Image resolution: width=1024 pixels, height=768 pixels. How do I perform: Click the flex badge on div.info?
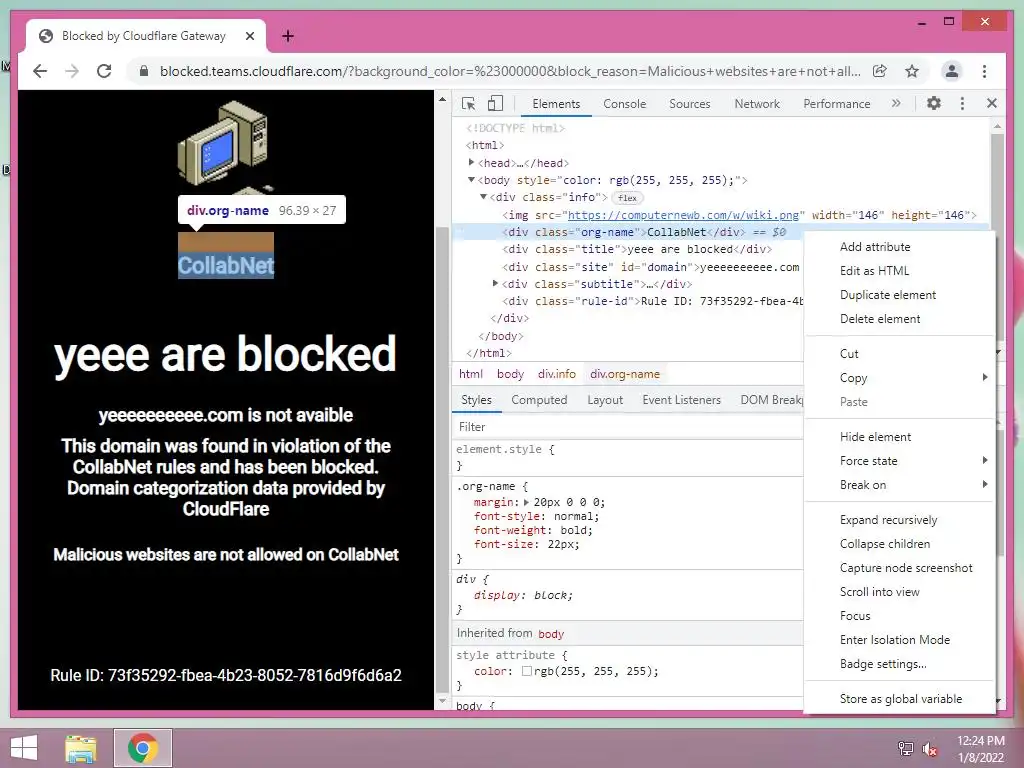(x=628, y=198)
